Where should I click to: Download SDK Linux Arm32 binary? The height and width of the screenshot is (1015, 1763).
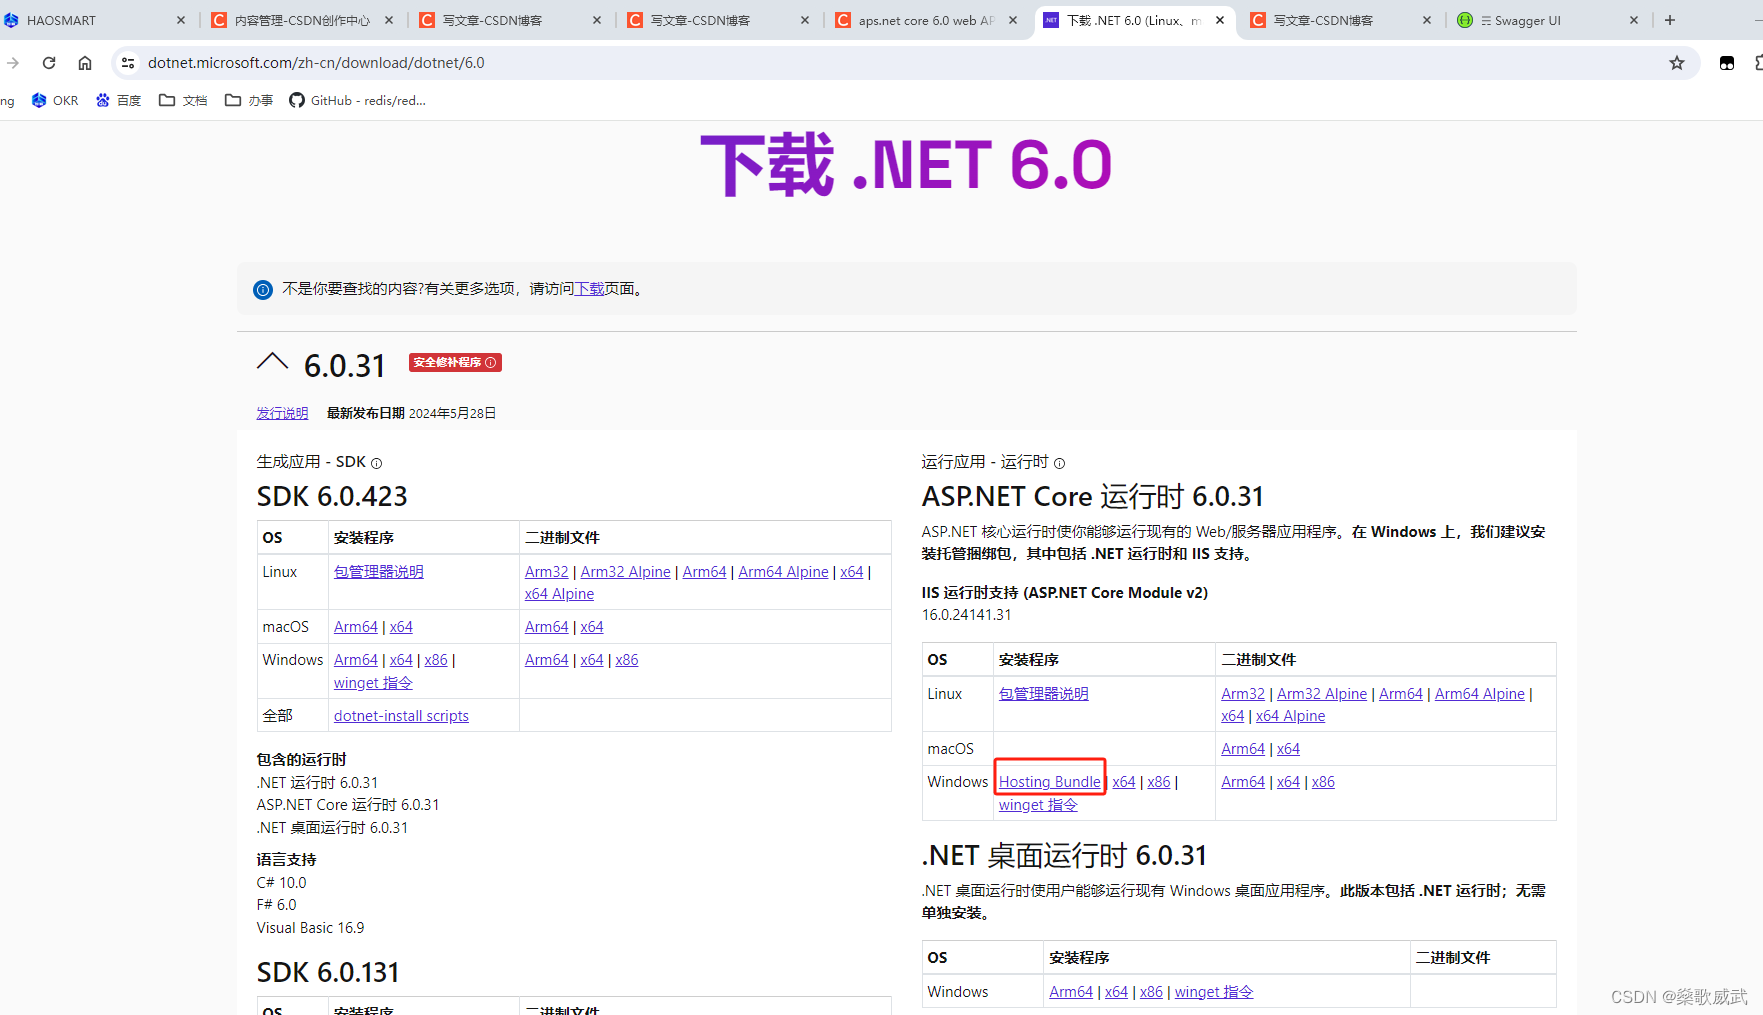(x=547, y=572)
